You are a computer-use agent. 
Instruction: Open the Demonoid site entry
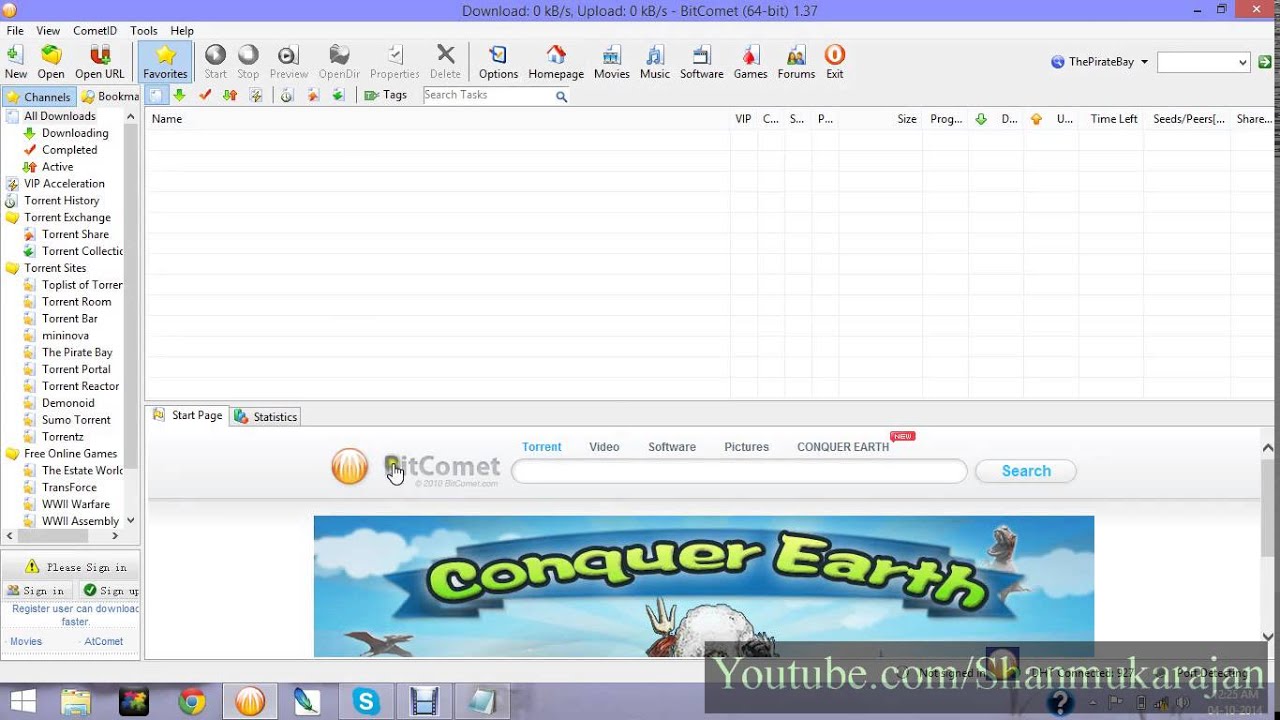(x=68, y=403)
